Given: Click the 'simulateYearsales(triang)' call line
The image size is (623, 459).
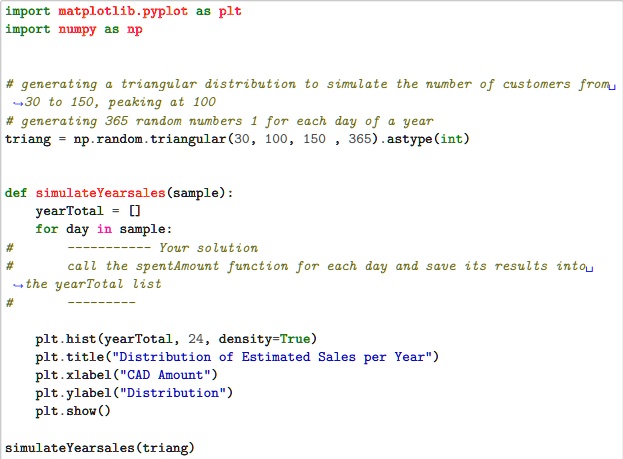Looking at the screenshot, I should tap(100, 448).
